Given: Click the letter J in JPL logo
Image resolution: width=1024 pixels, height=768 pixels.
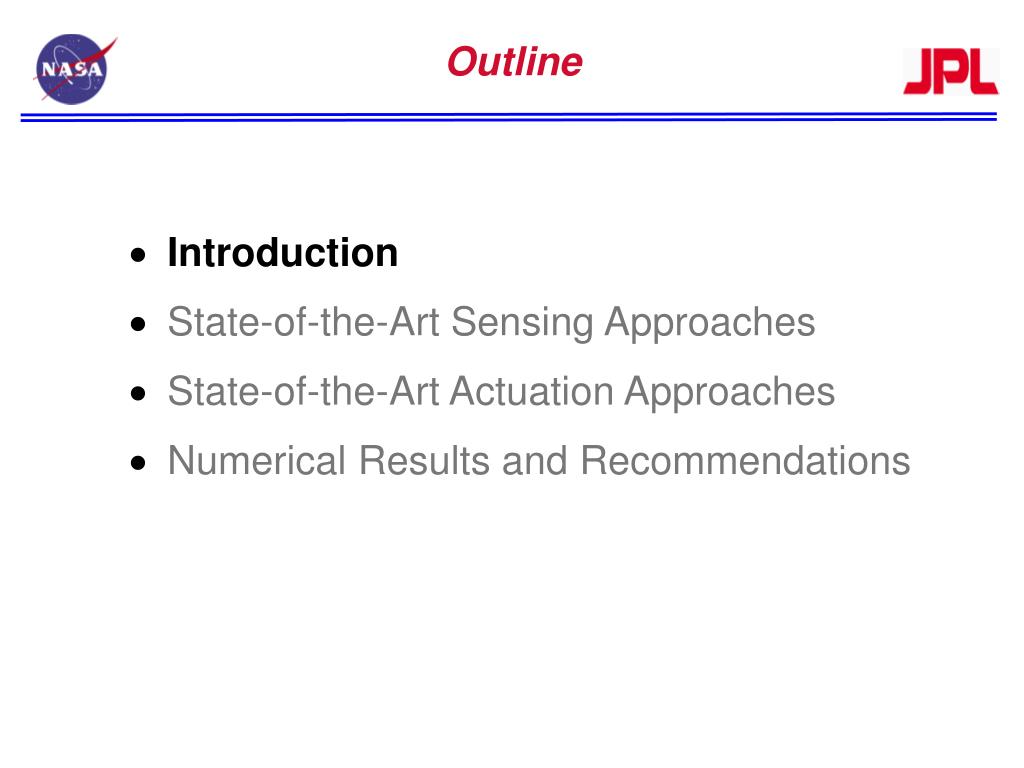Looking at the screenshot, I should 920,72.
